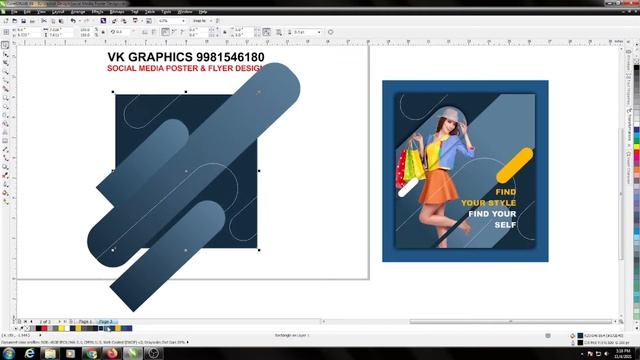Select the Crop tool
This screenshot has width=640, height=360.
pos(5,63)
